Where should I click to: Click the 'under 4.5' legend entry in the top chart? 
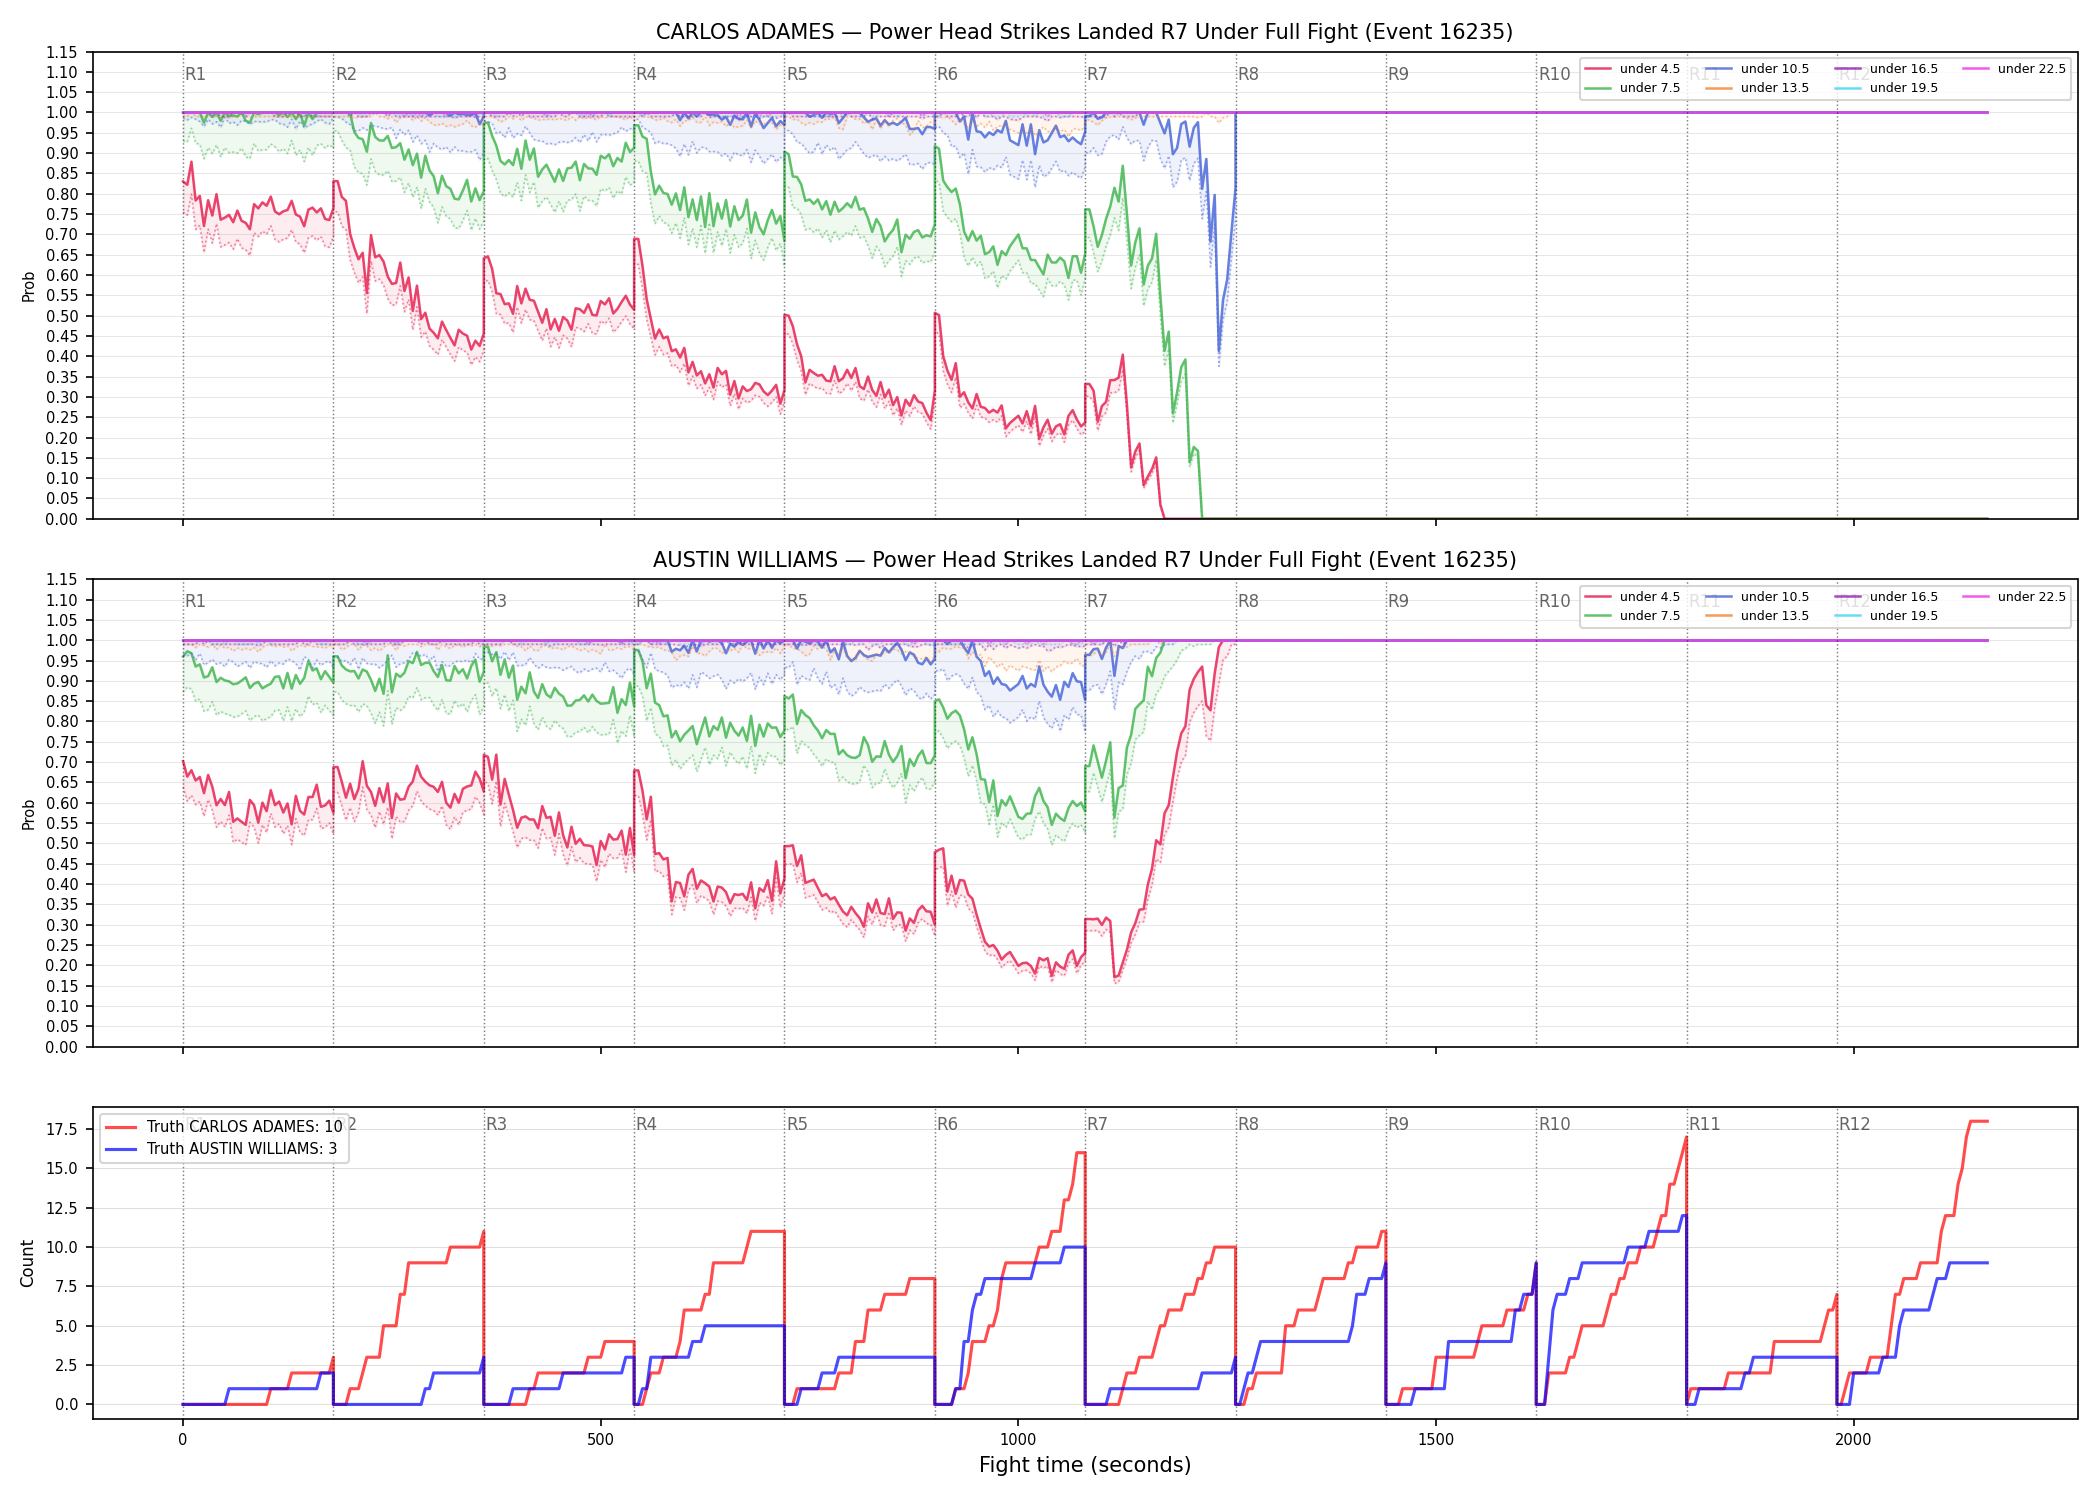click(x=1633, y=69)
